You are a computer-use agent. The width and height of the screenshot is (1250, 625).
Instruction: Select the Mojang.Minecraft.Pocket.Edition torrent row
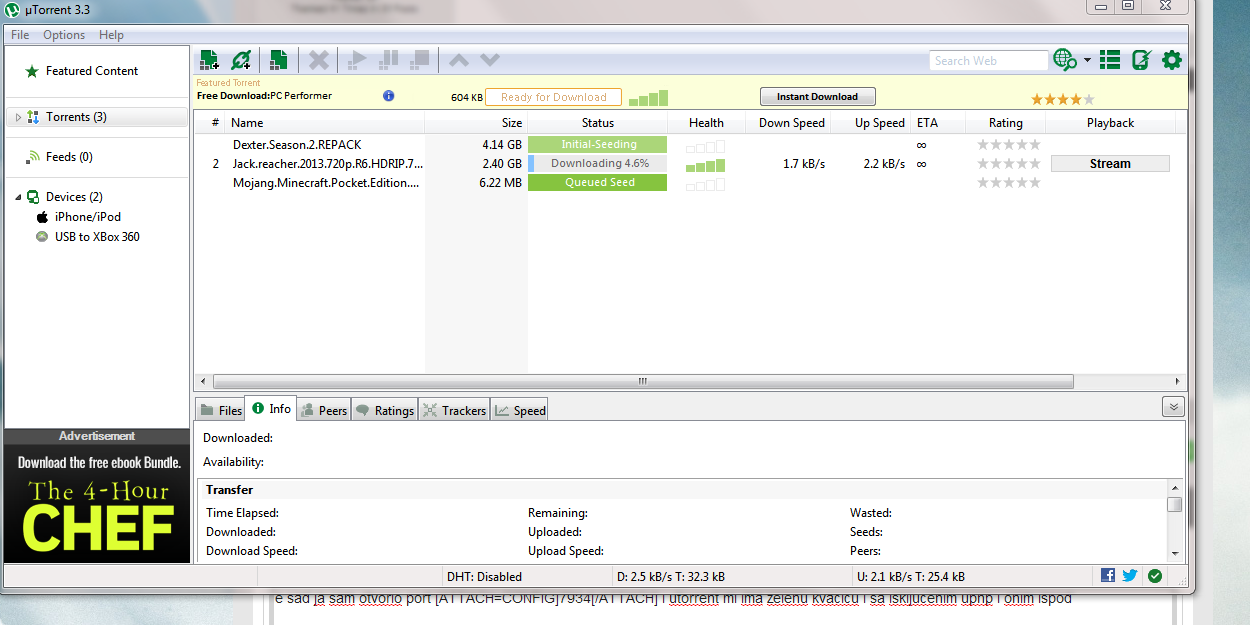(690, 183)
